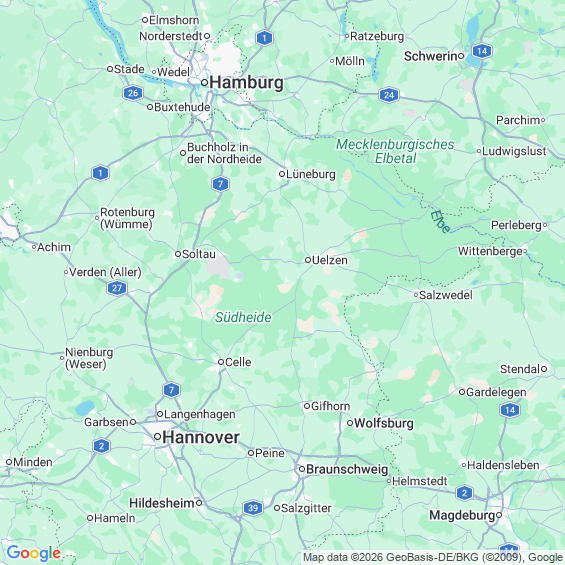Click the route 7 shield below Buchholz
The width and height of the screenshot is (565, 565).
coord(220,184)
